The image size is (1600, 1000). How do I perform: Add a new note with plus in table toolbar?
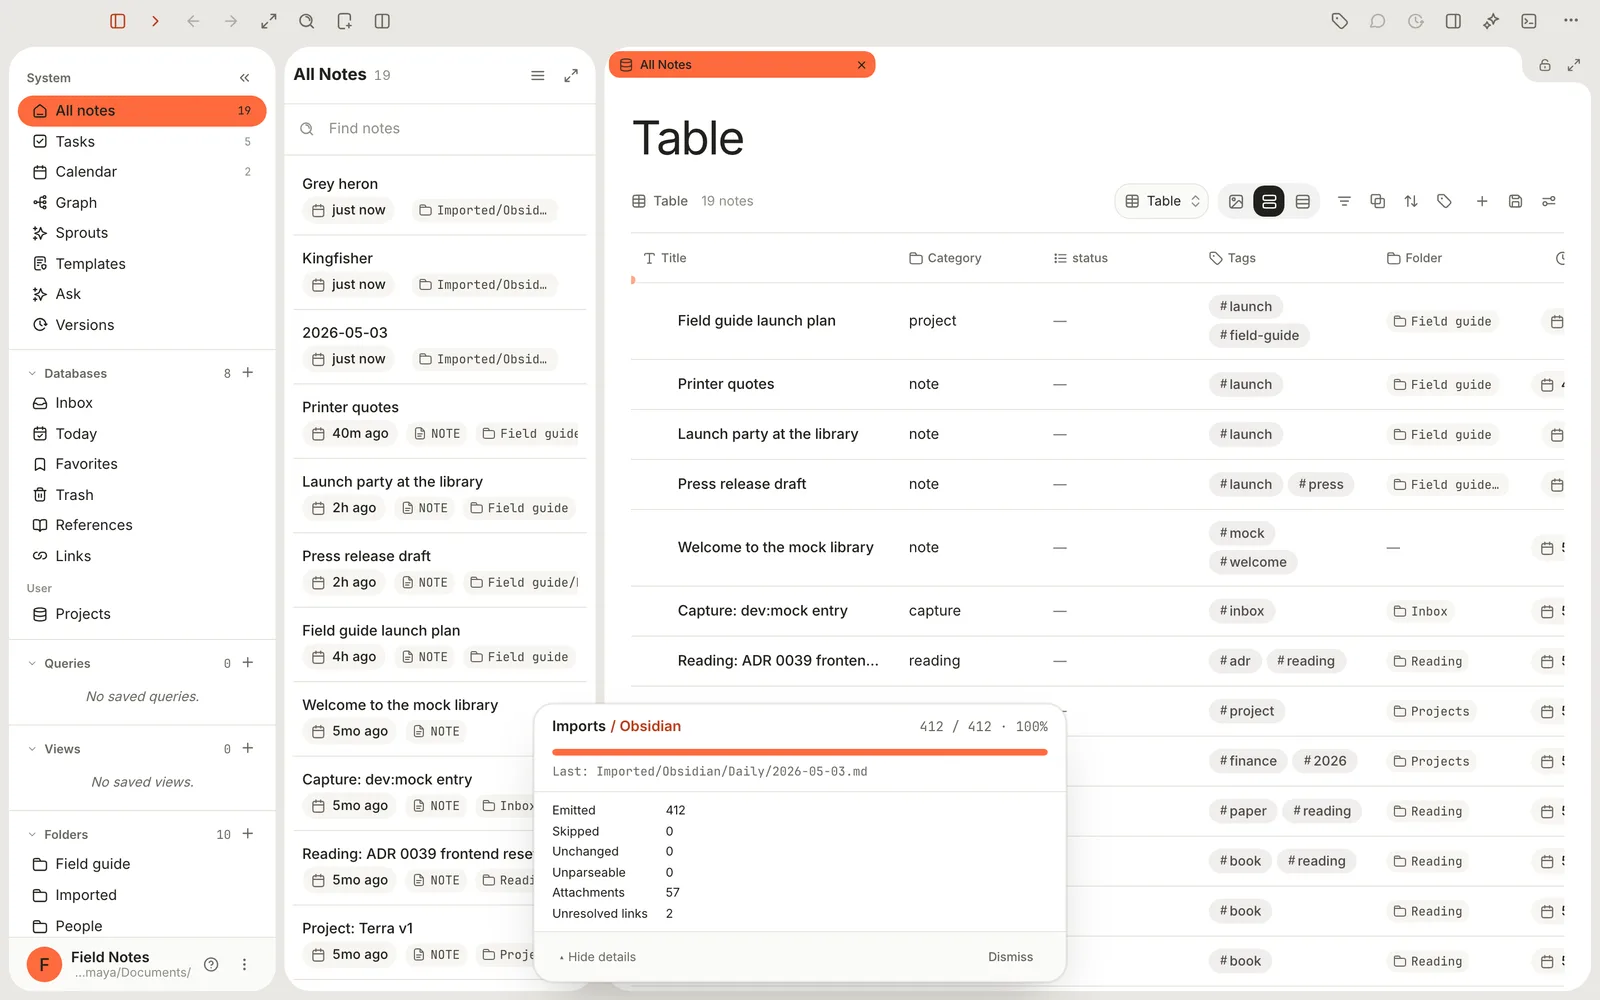tap(1482, 201)
